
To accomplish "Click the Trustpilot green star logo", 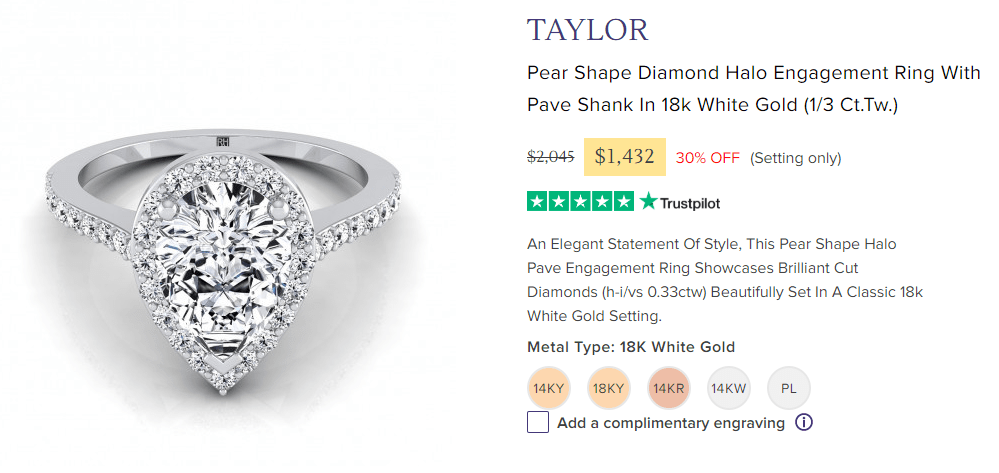I will 649,202.
